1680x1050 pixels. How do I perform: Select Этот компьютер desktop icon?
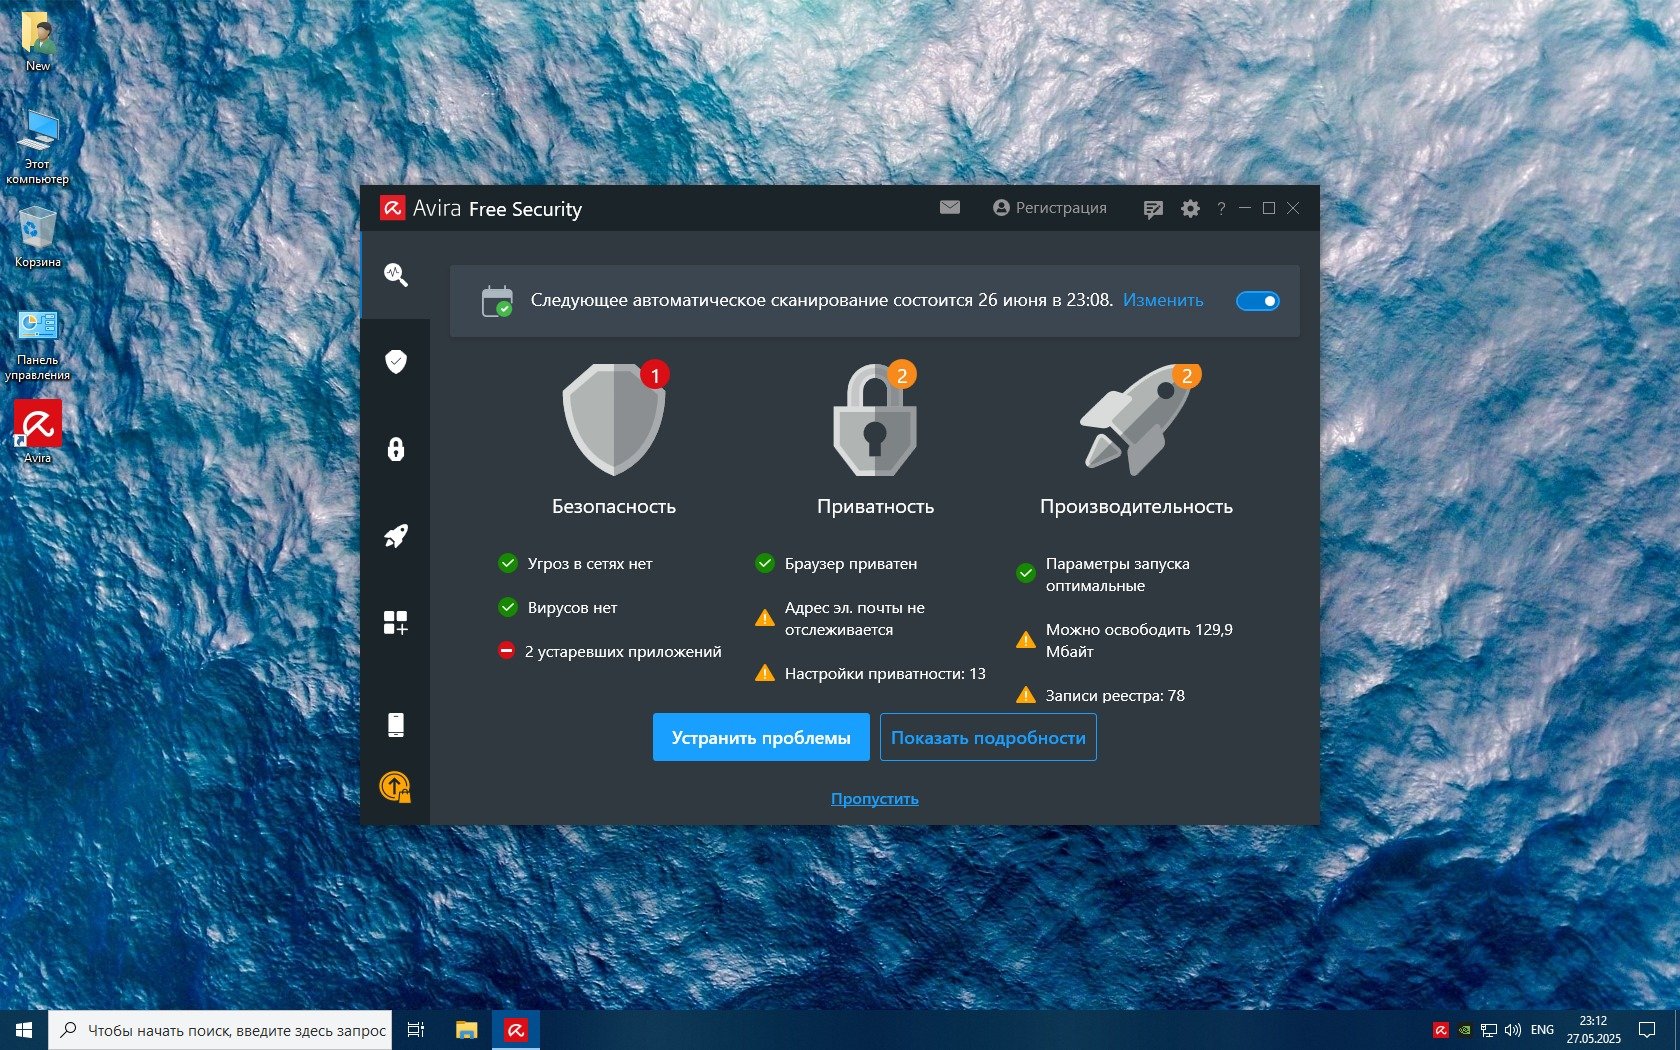tap(37, 148)
